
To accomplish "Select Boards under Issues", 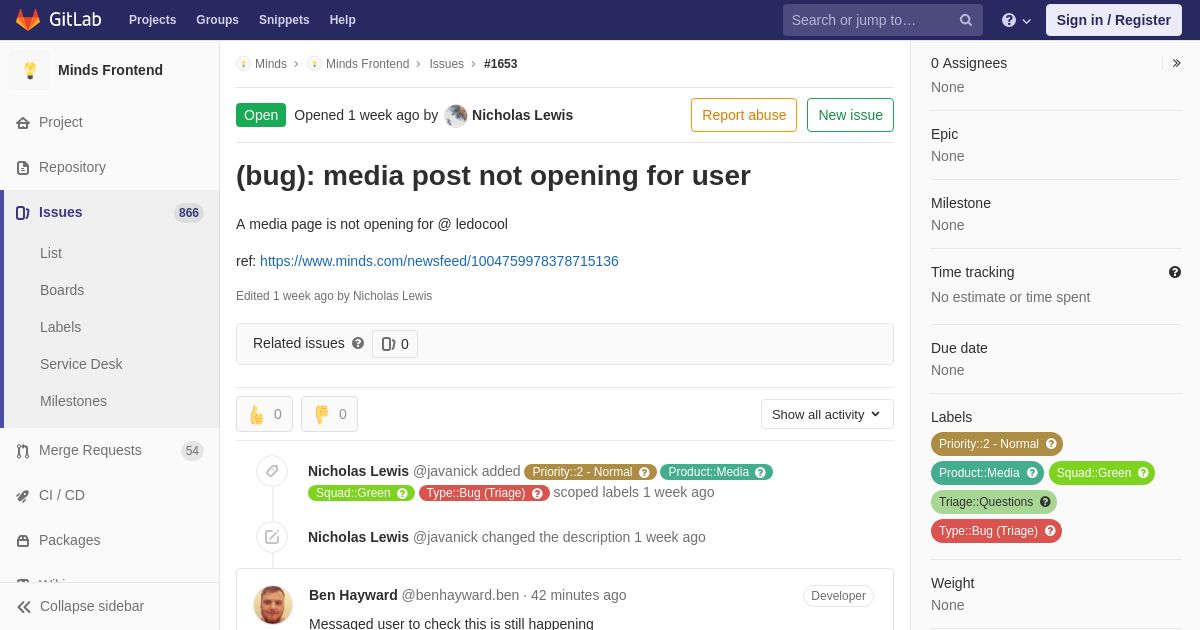I will tap(62, 290).
